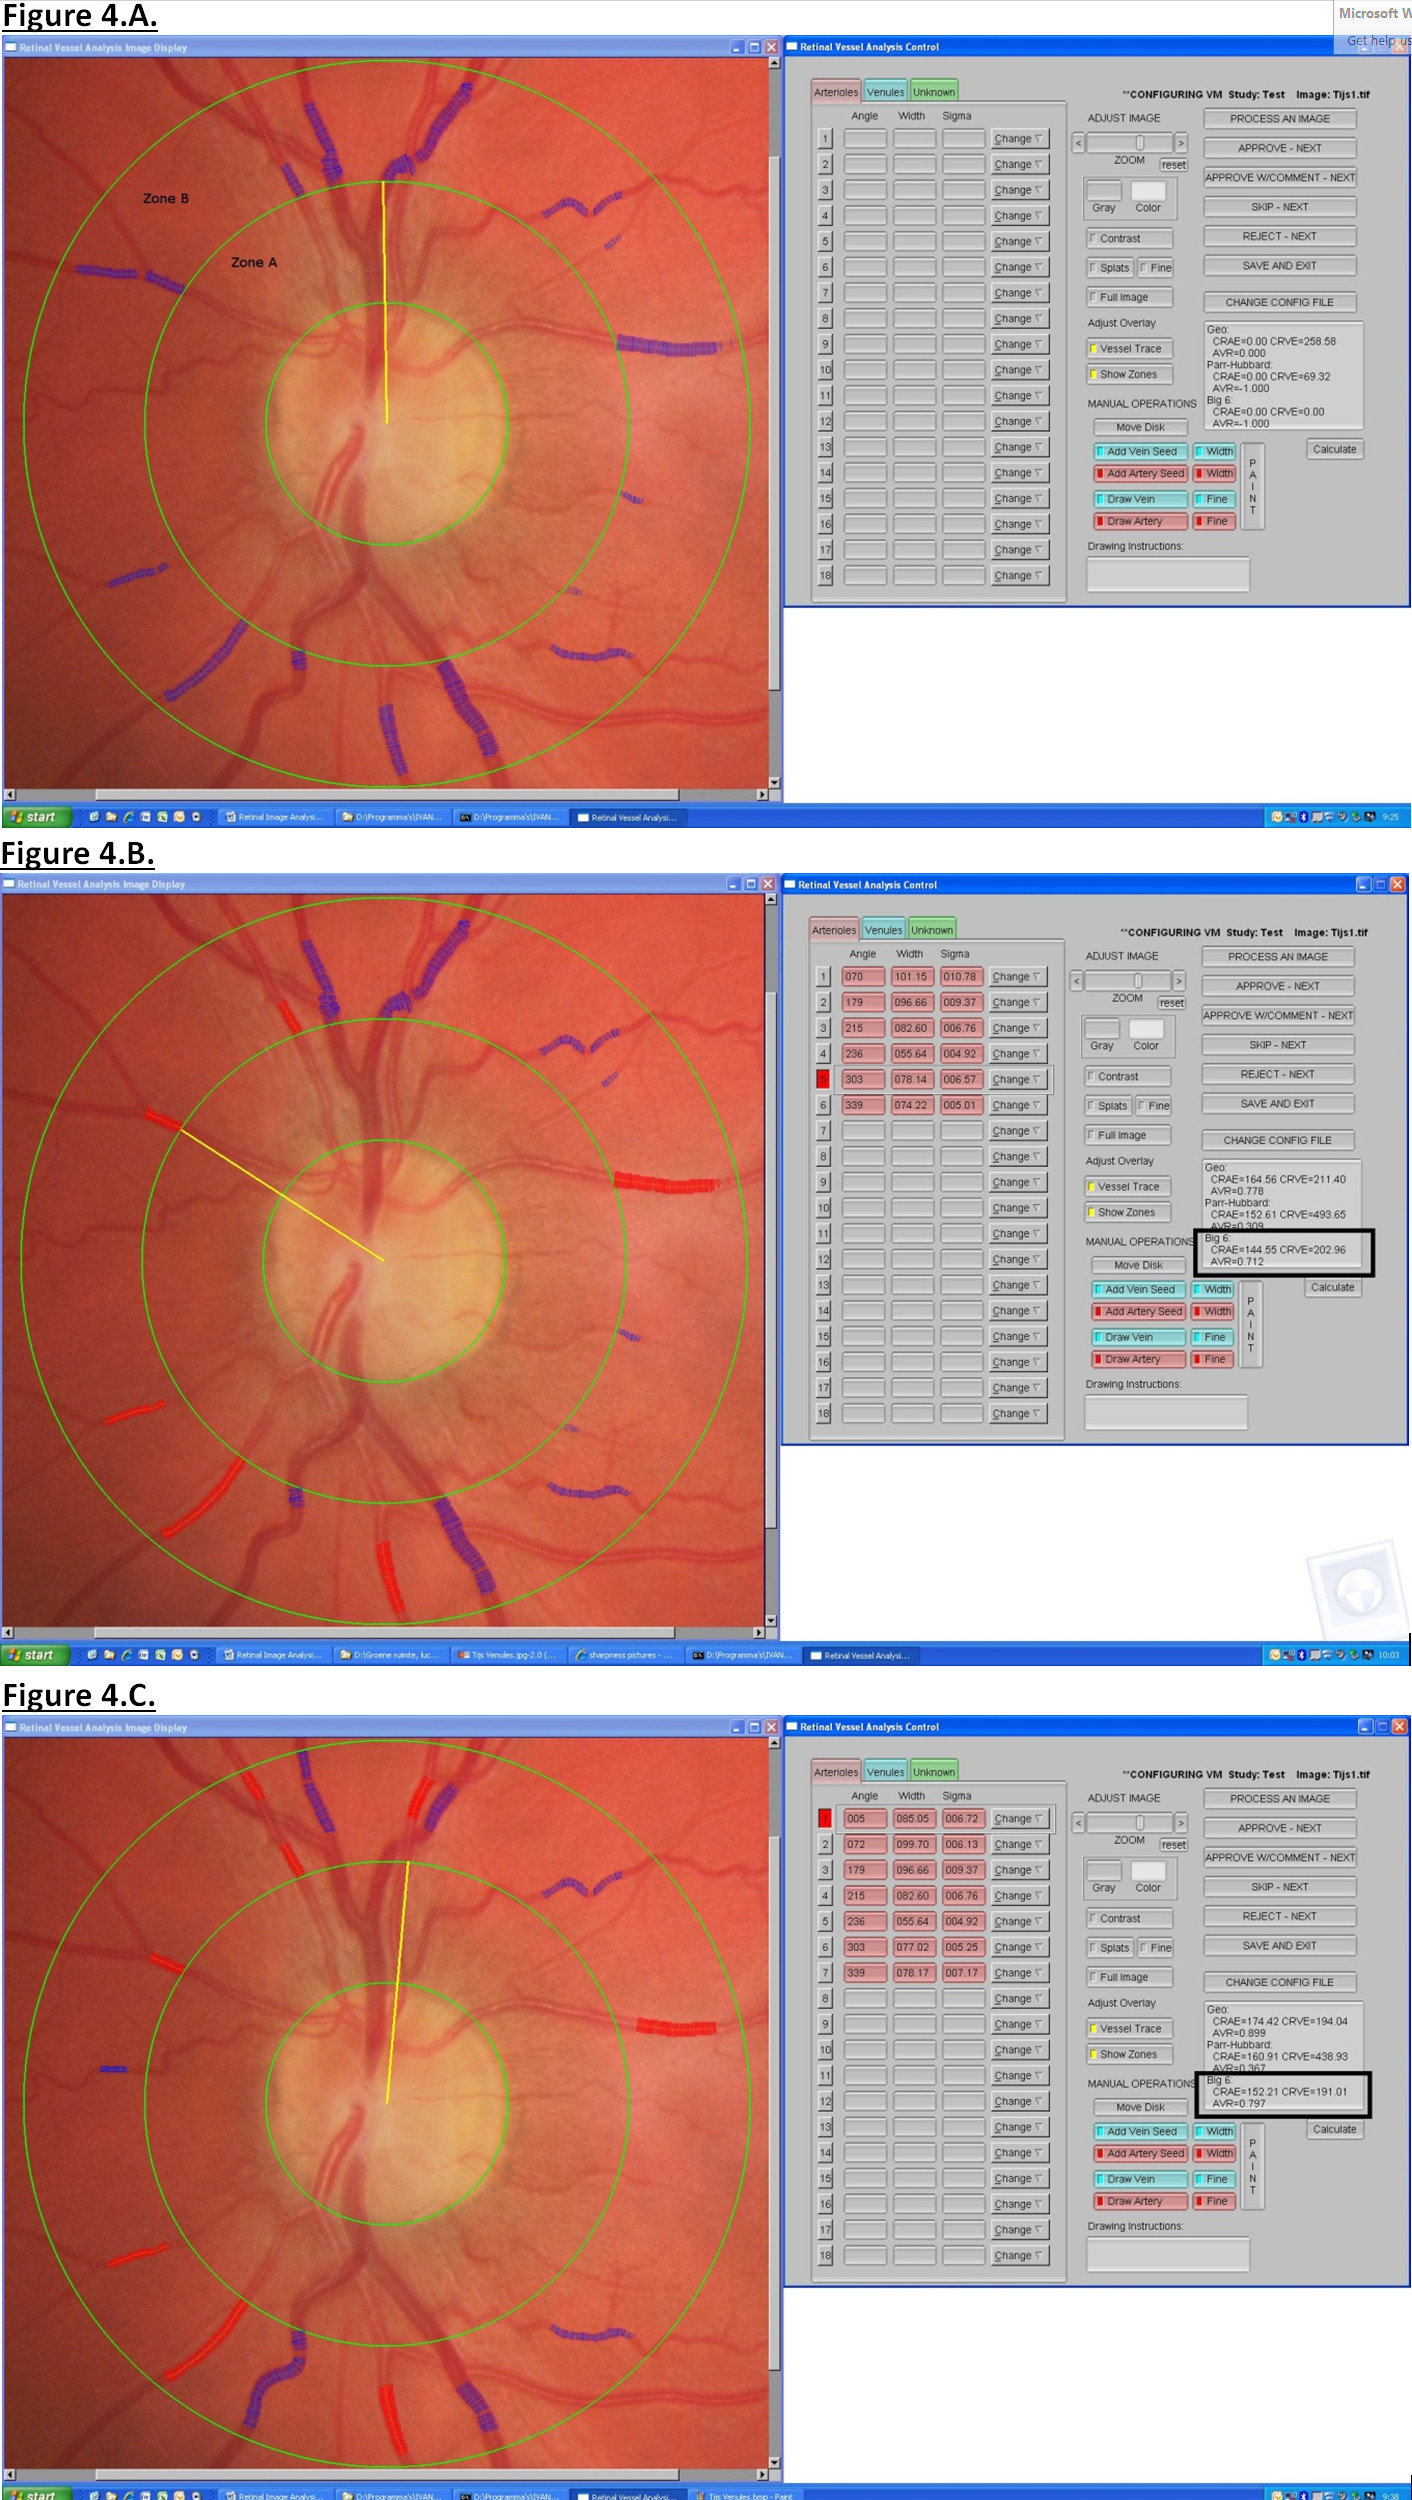The height and width of the screenshot is (2500, 1412).
Task: Click APPROVE - NEXT in Figure 4.B
Action: pos(1278,986)
